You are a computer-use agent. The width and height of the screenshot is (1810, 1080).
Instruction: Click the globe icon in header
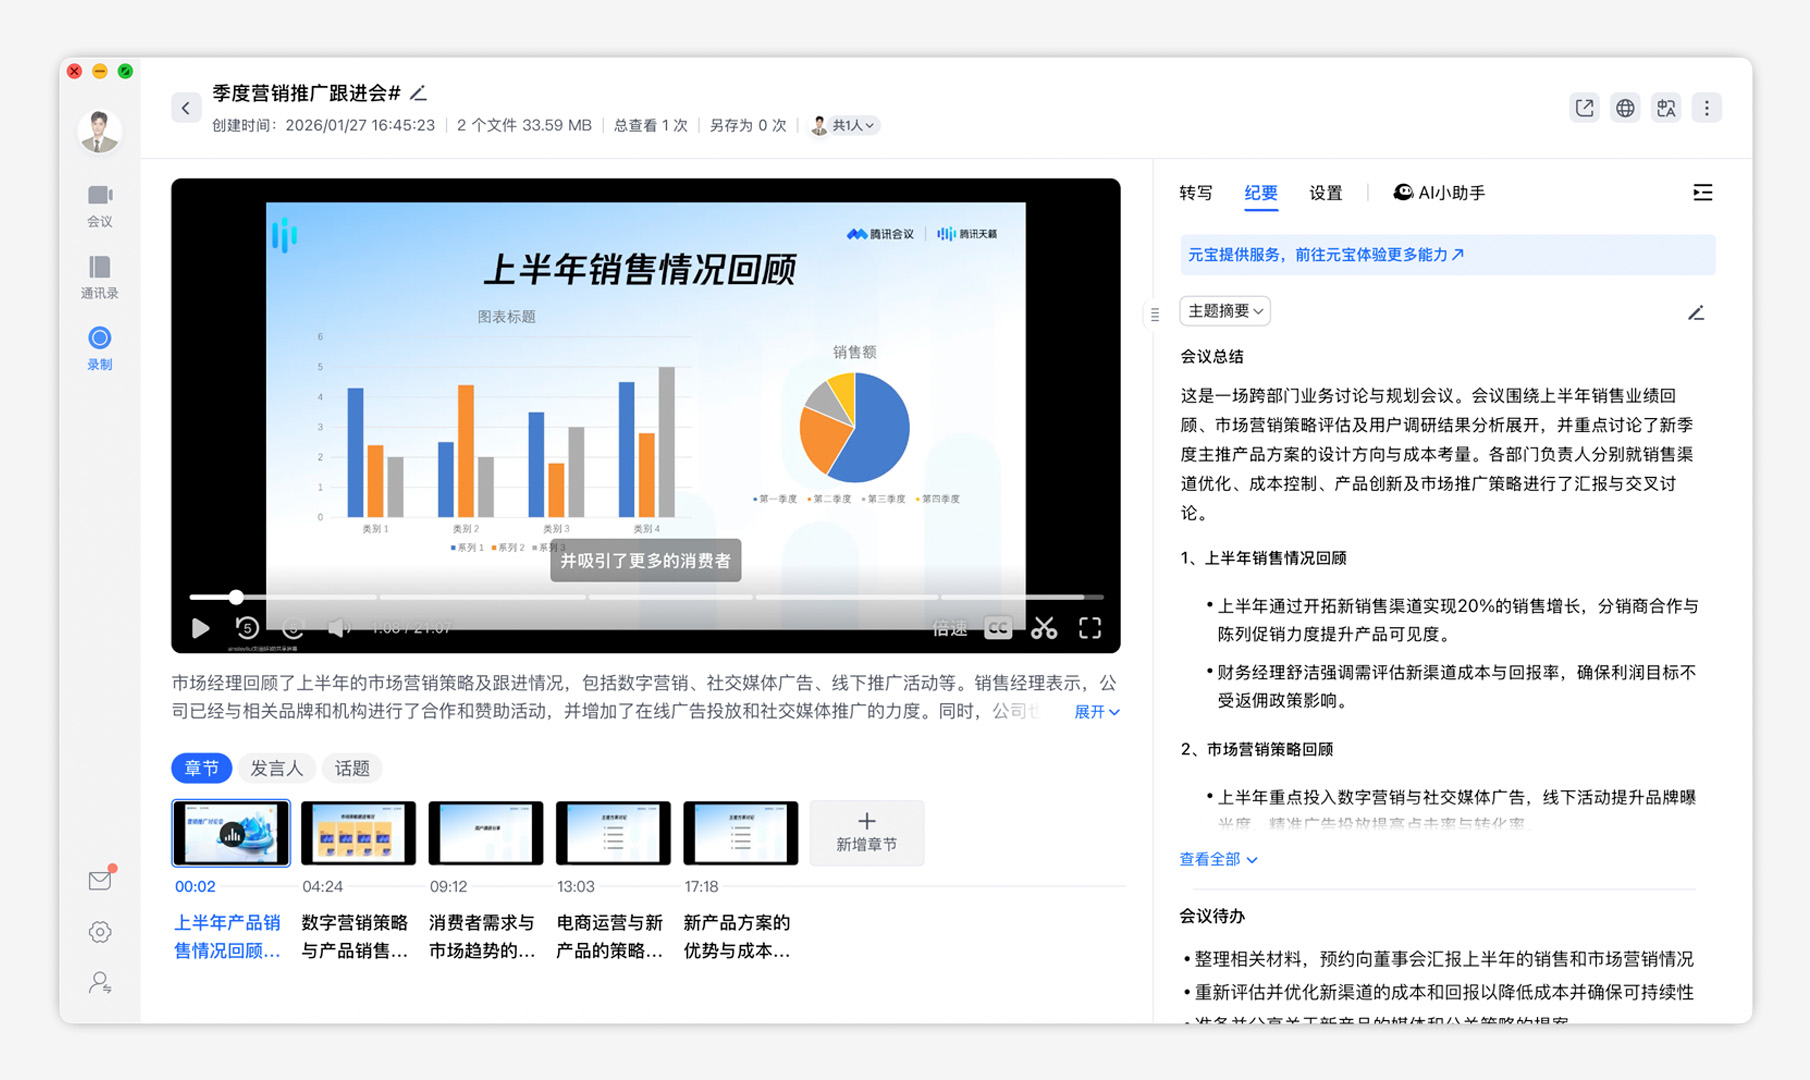pyautogui.click(x=1625, y=108)
